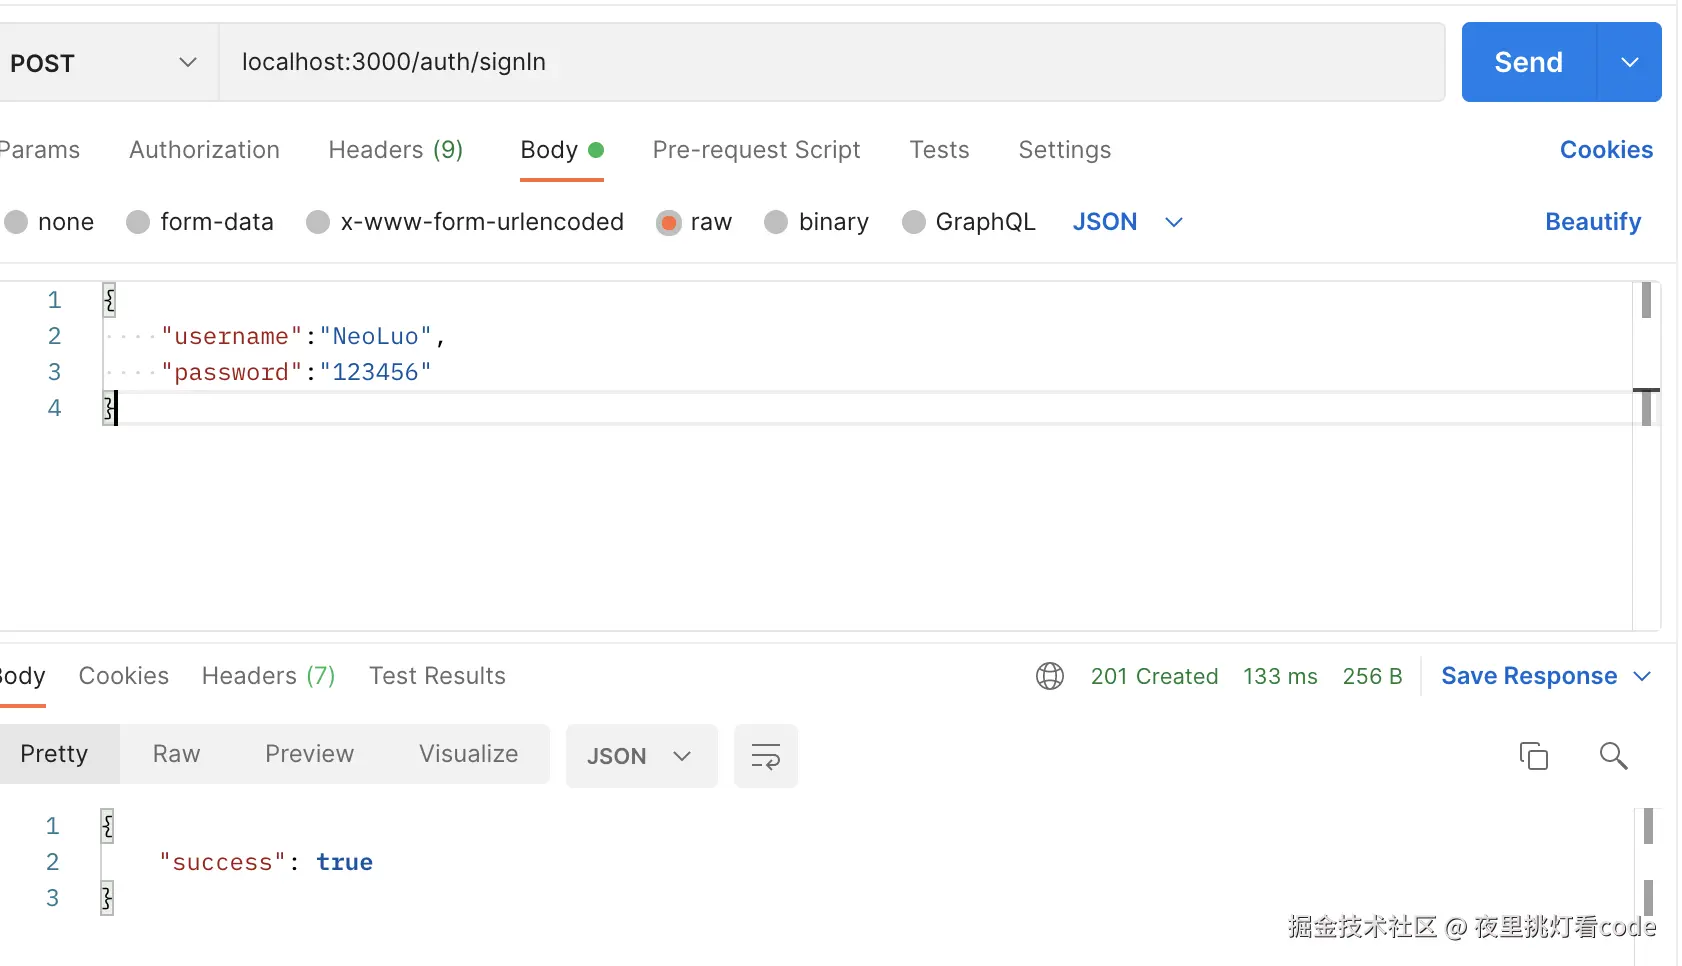Select the none body radio option

click(16, 222)
